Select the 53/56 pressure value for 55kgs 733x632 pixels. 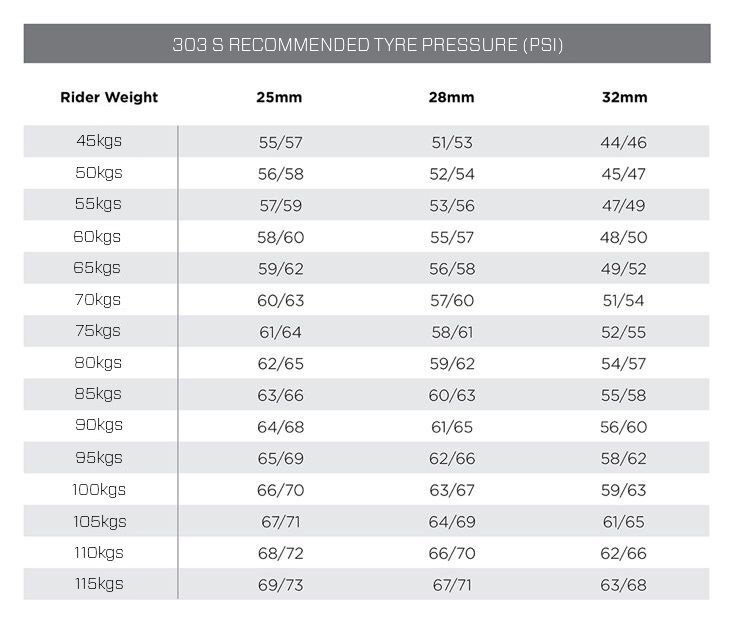(x=452, y=206)
